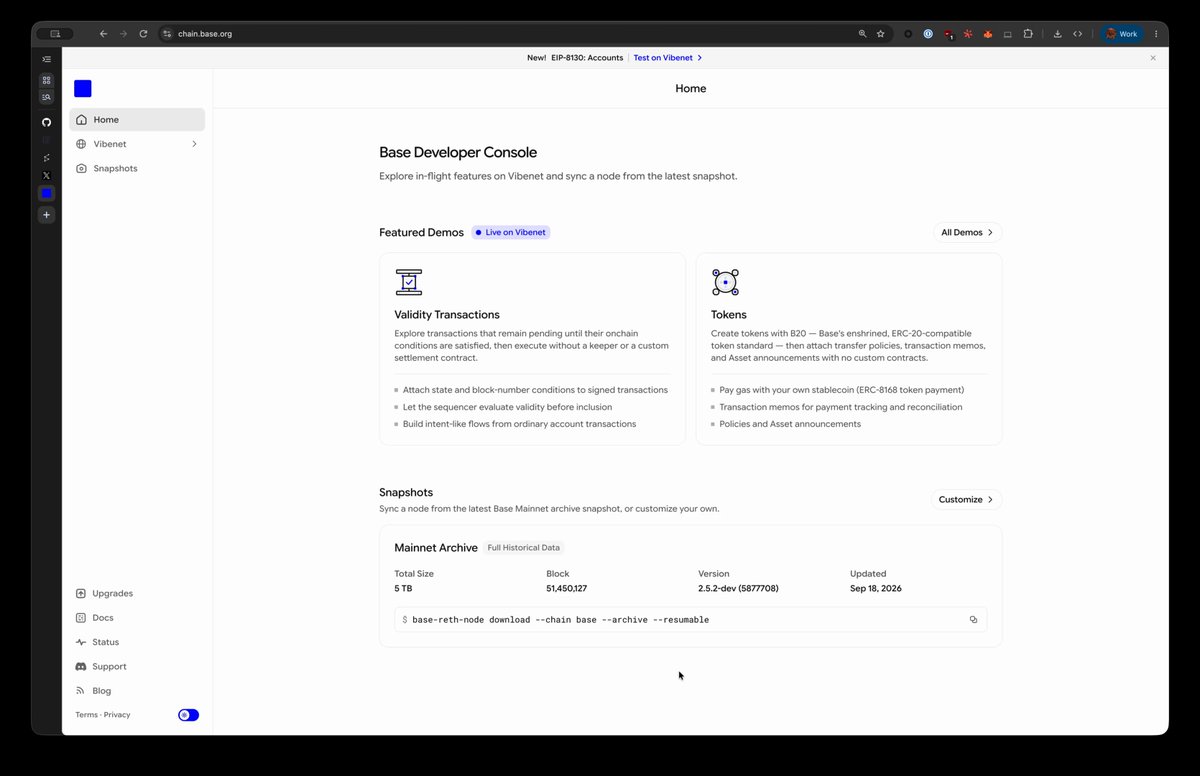The width and height of the screenshot is (1200, 776).
Task: Open the Privacy link
Action: (x=117, y=715)
